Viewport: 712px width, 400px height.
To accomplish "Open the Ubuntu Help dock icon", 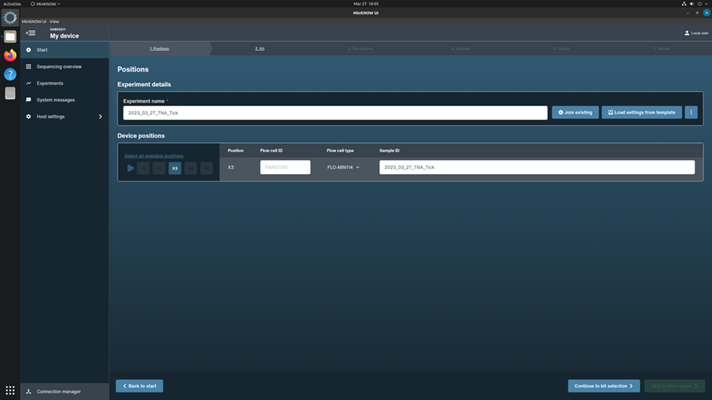I will pos(10,74).
